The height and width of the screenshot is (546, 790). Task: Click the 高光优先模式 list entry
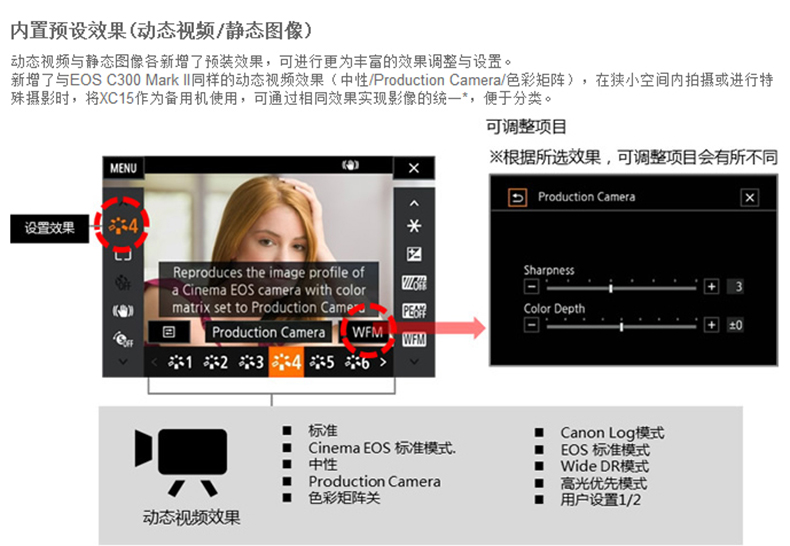(x=604, y=484)
